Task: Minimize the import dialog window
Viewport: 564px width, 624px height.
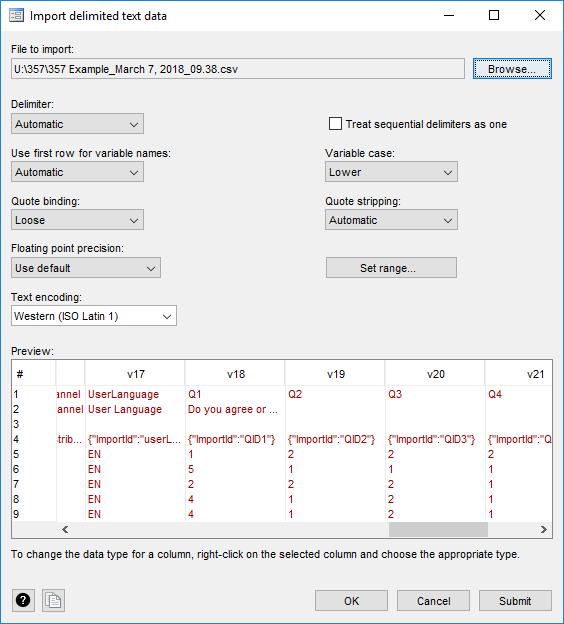Action: tap(449, 16)
